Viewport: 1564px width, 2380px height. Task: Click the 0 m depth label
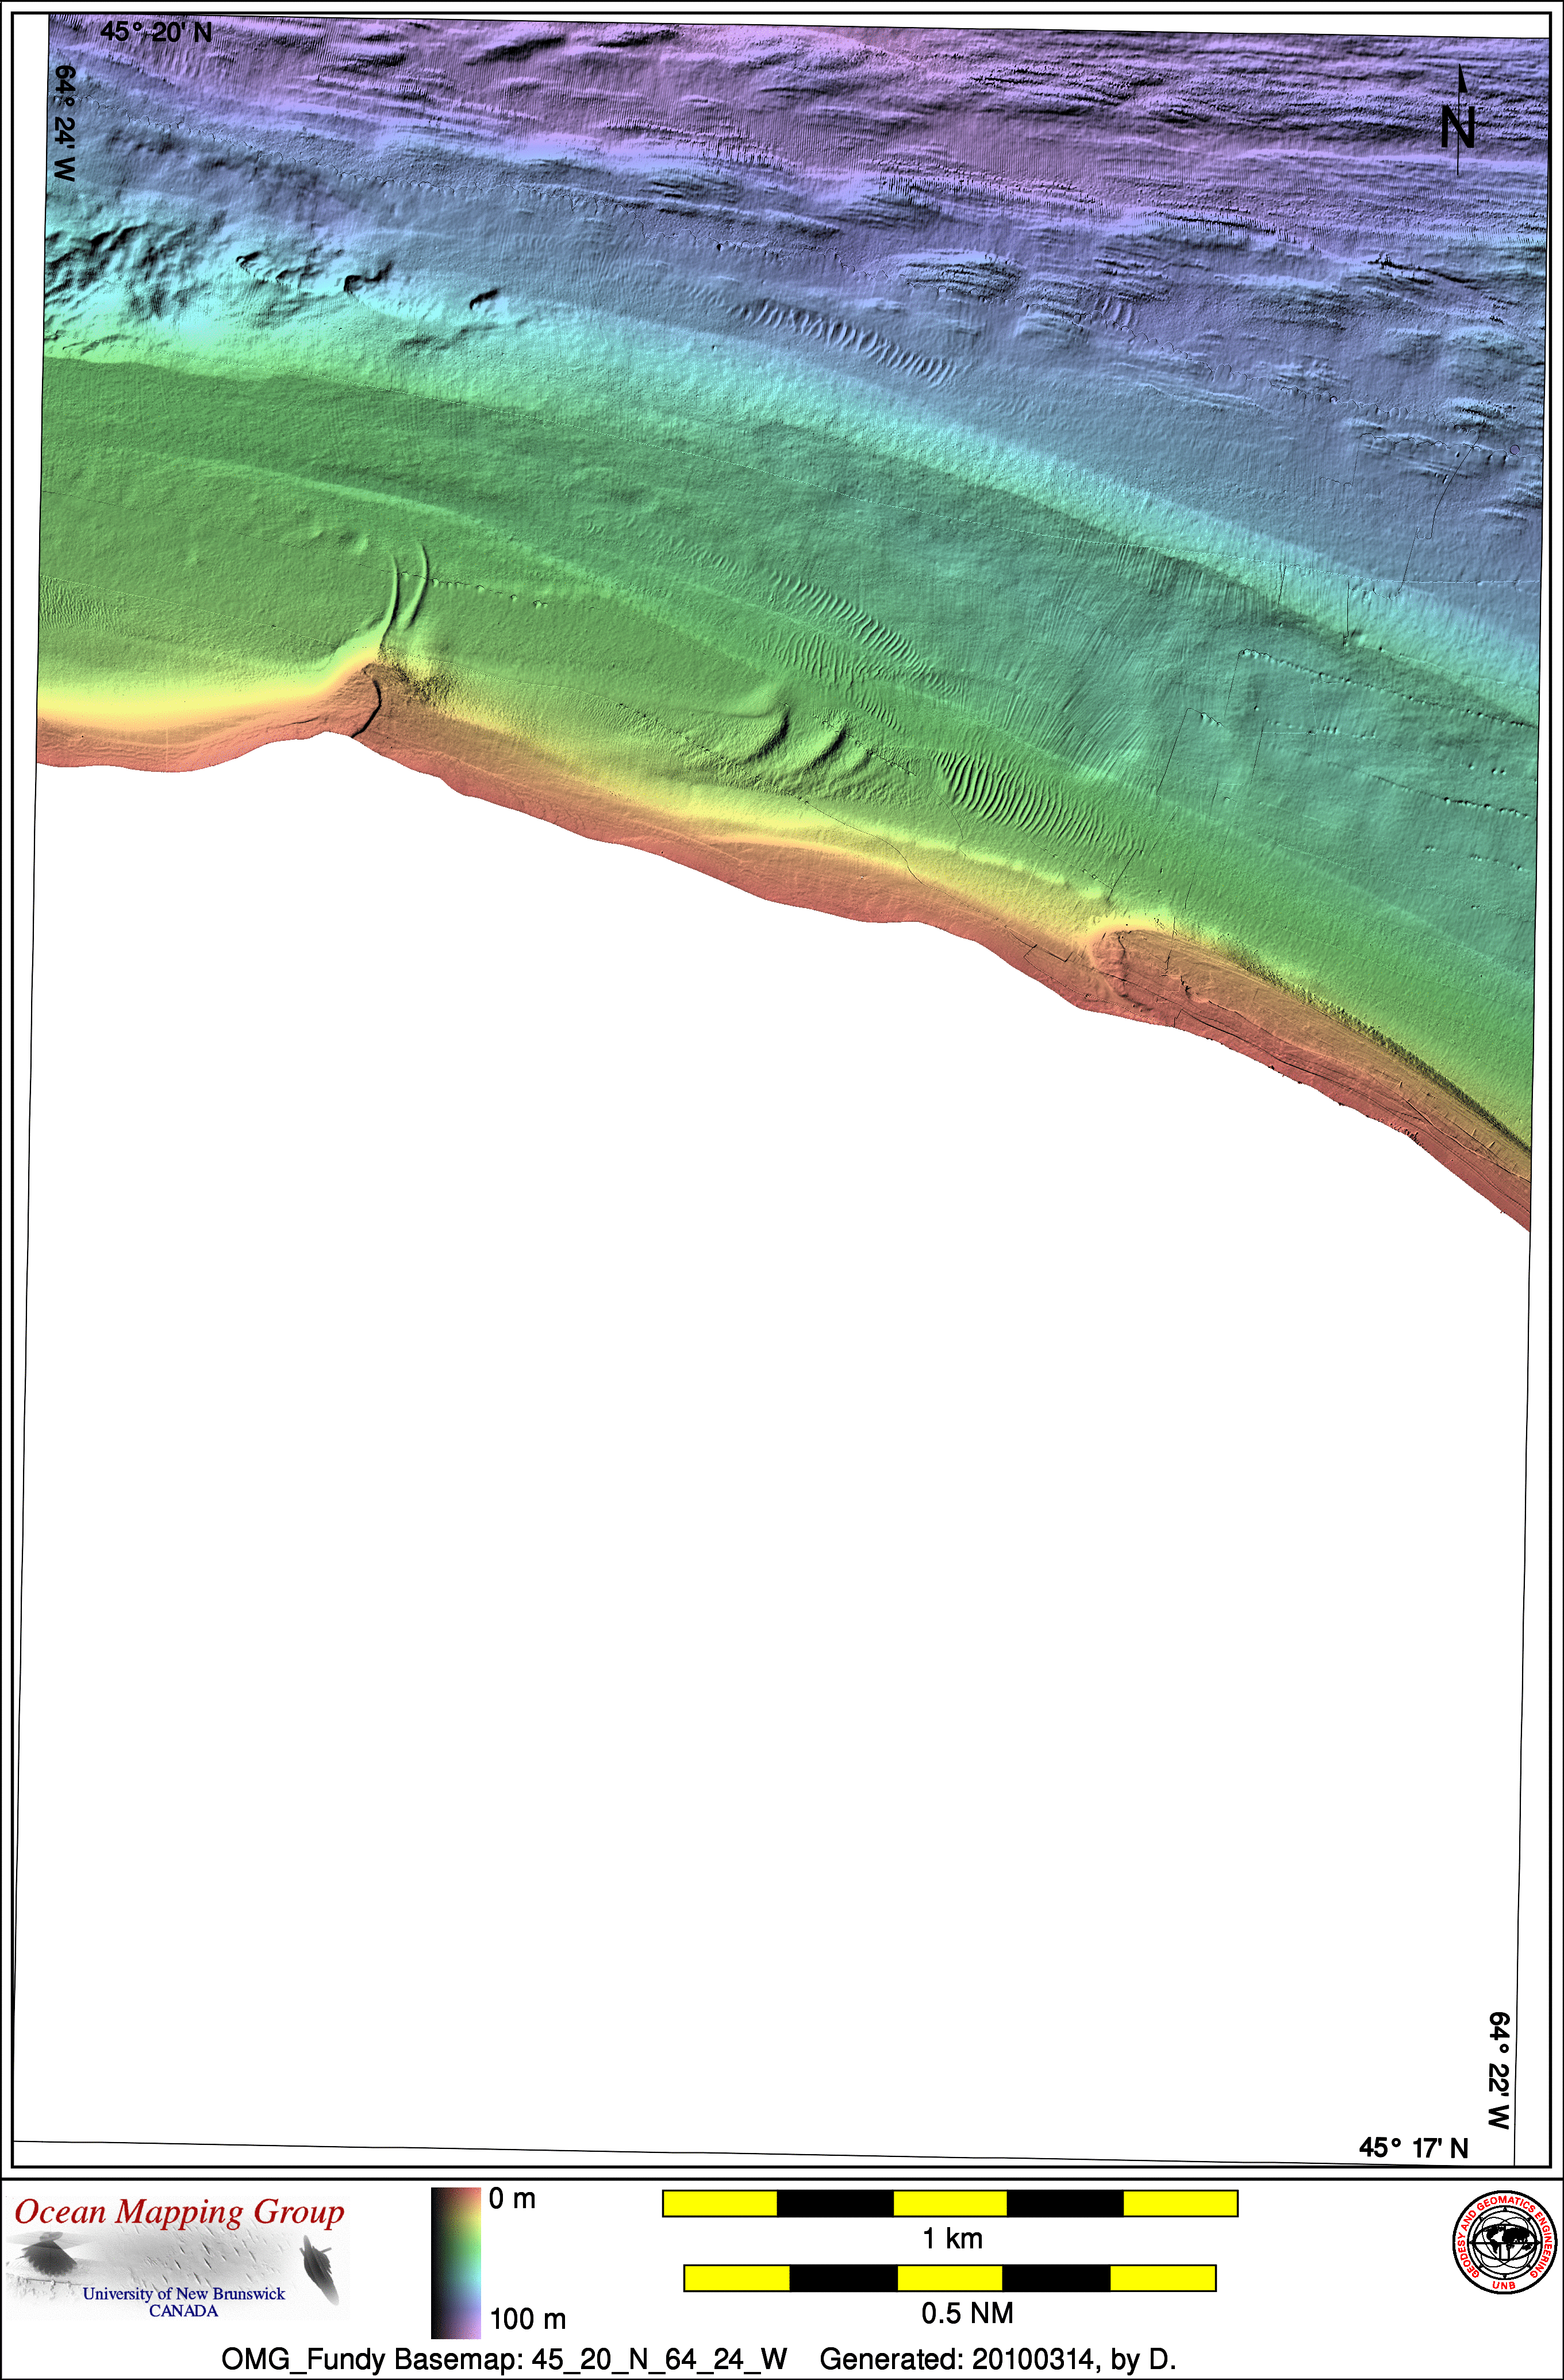tap(512, 2199)
